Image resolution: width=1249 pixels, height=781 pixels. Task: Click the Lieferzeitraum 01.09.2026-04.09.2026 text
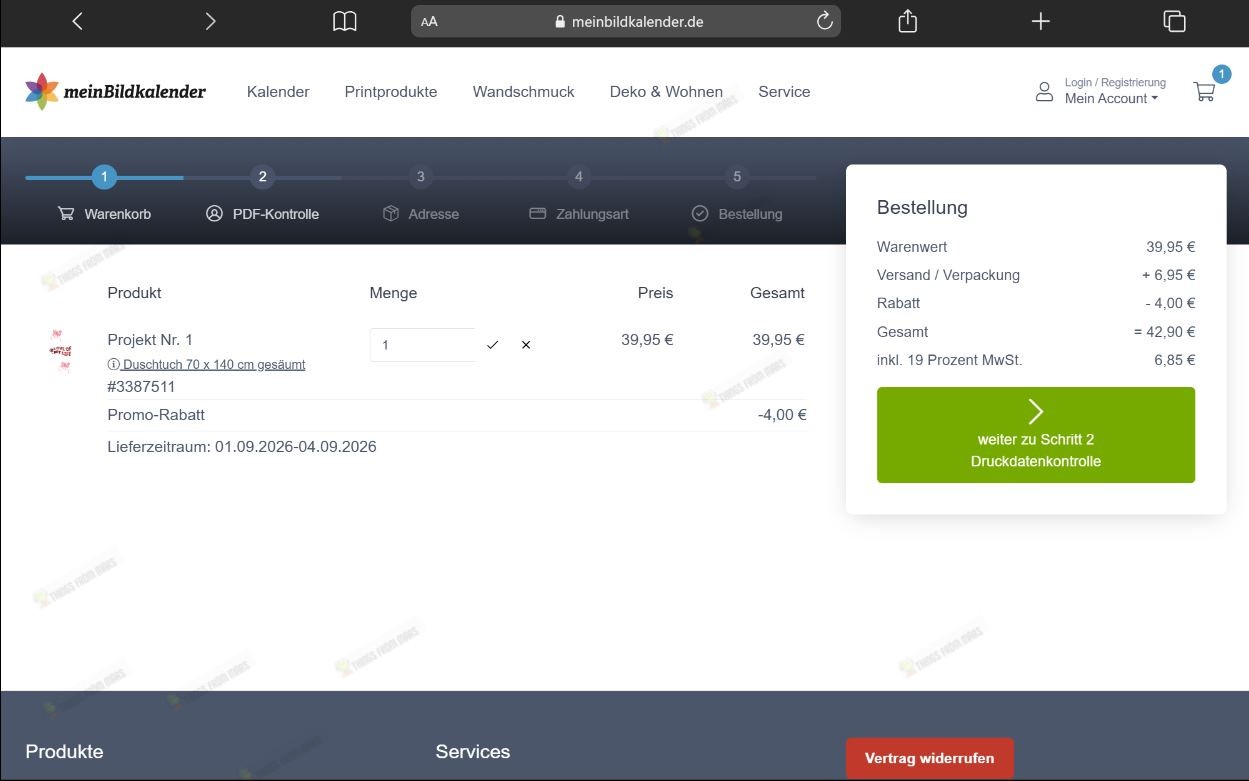[x=242, y=447]
